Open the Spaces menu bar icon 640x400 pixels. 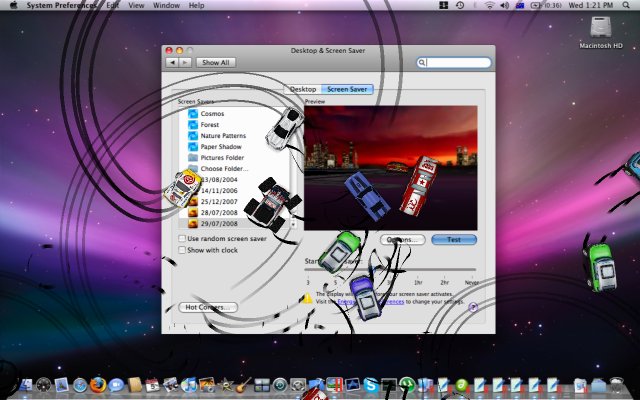pyautogui.click(x=444, y=5)
